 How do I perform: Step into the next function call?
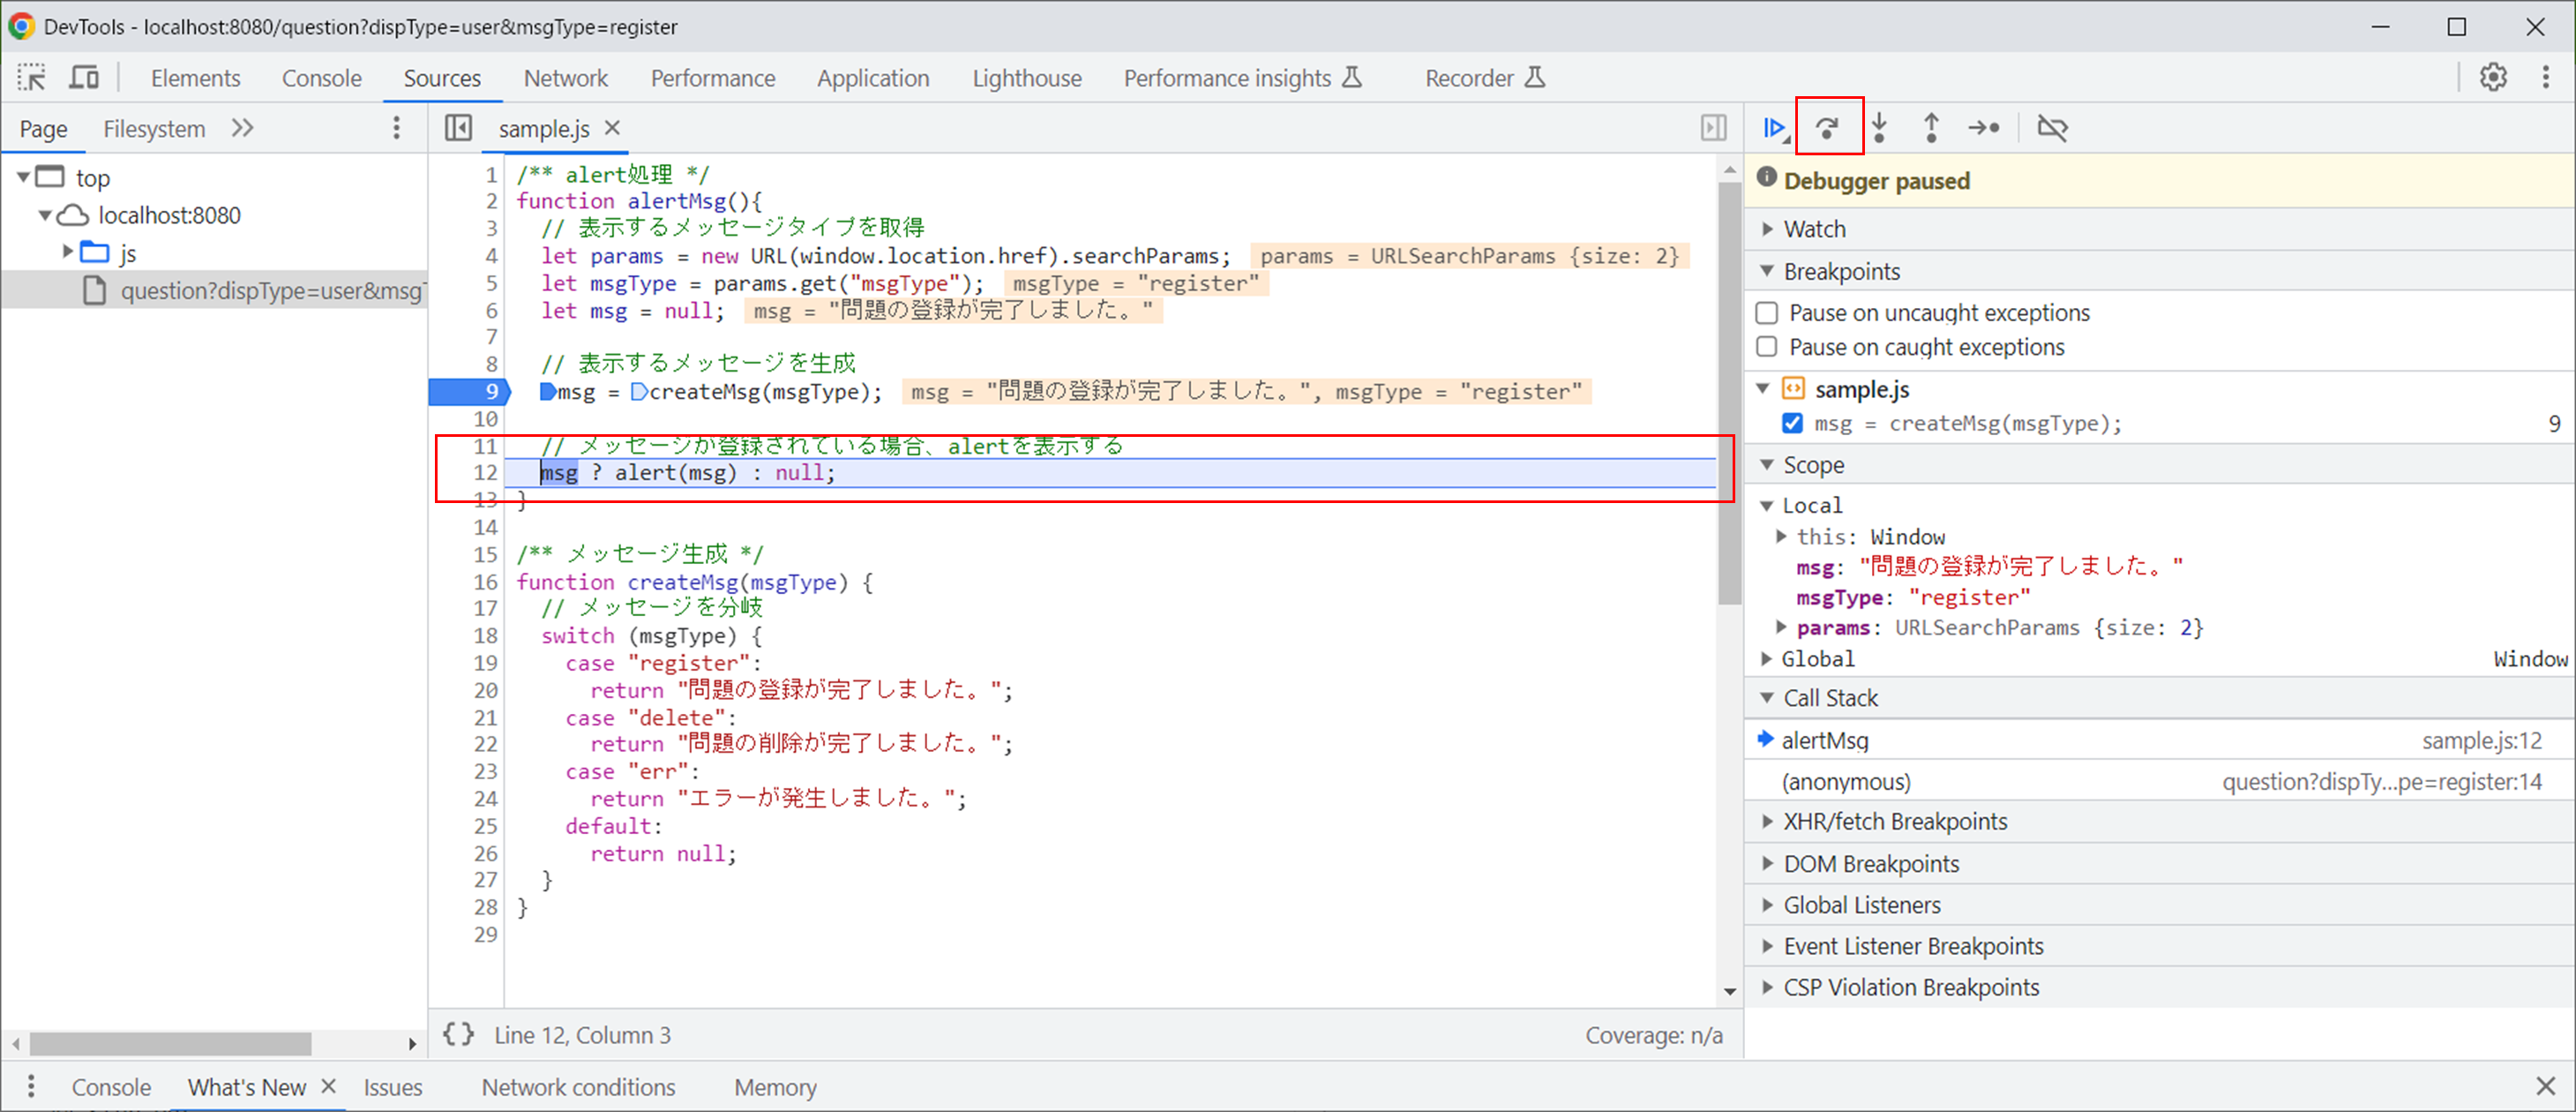1881,128
